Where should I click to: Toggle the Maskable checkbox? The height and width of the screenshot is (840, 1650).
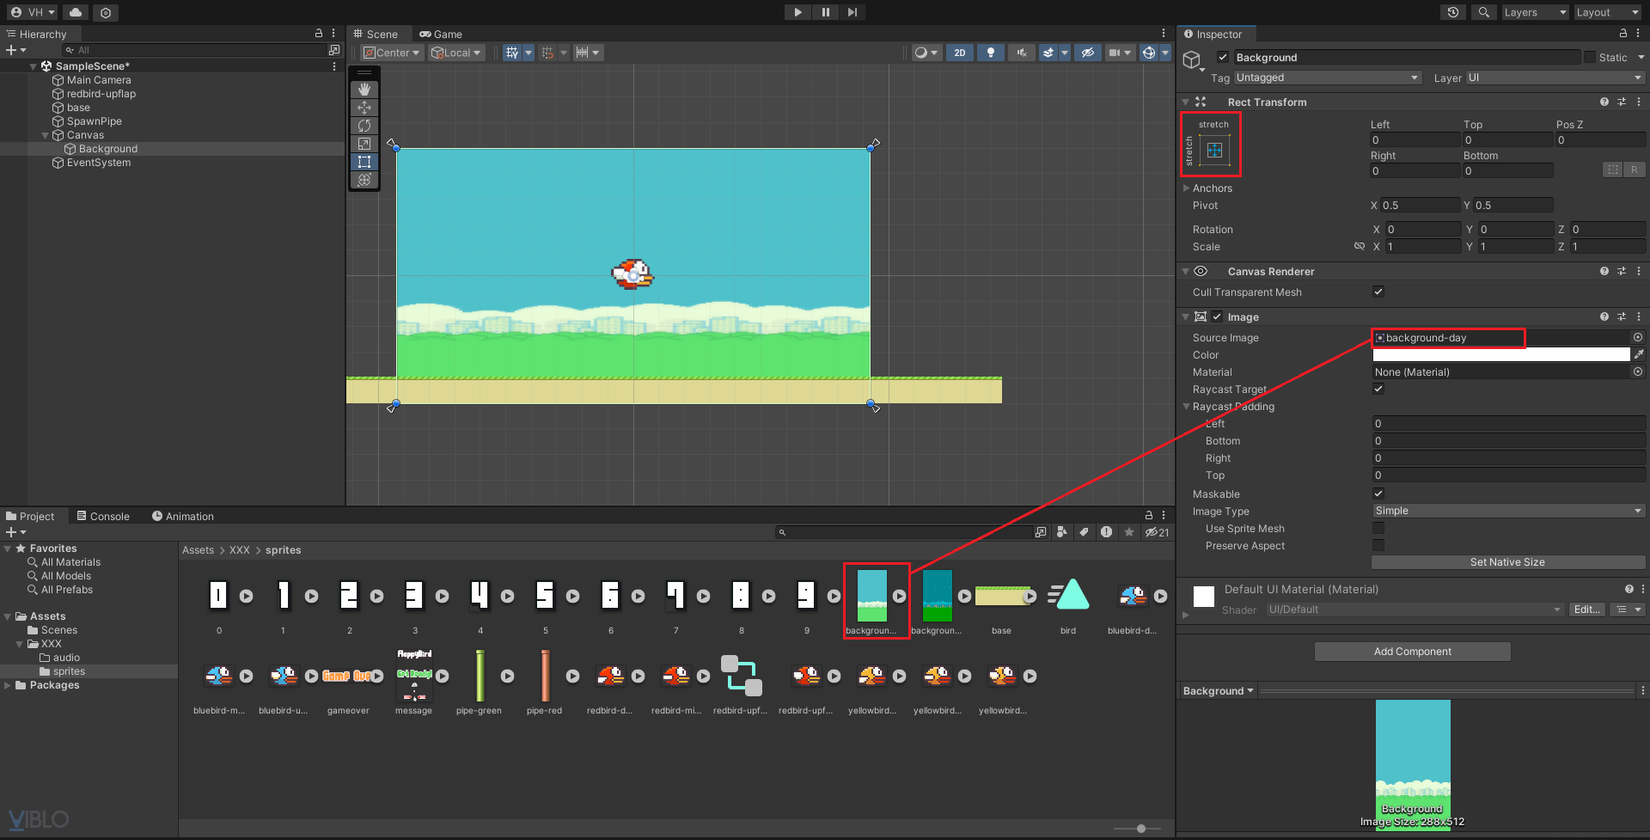pyautogui.click(x=1378, y=493)
